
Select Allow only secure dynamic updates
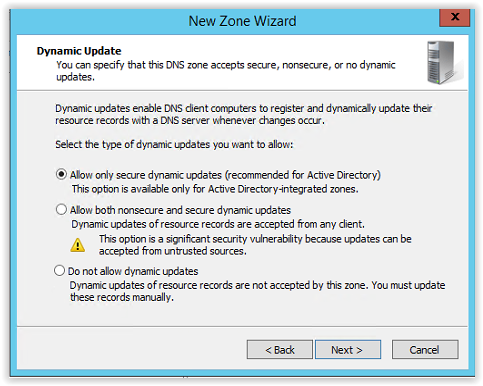click(61, 174)
